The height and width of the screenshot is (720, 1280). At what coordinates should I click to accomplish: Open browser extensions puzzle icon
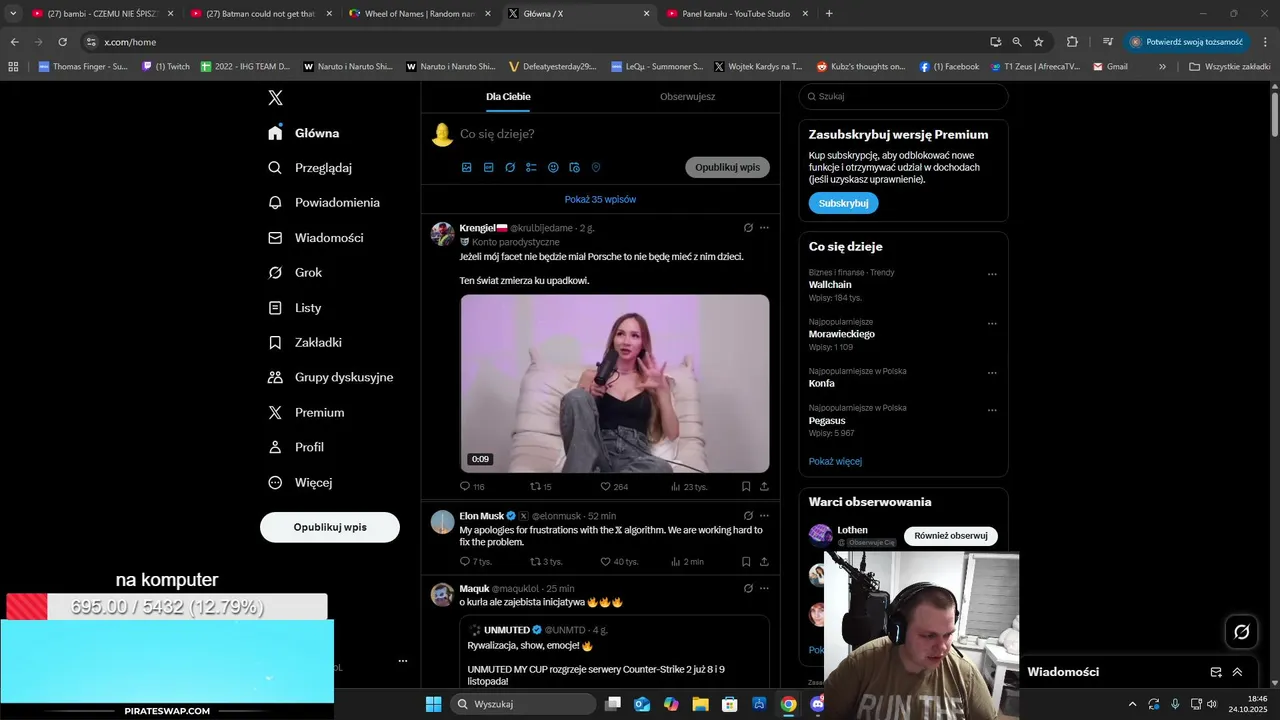(1072, 42)
